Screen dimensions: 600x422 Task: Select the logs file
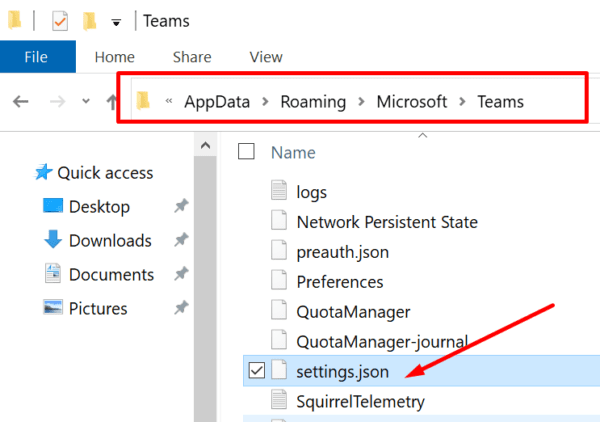tap(311, 192)
